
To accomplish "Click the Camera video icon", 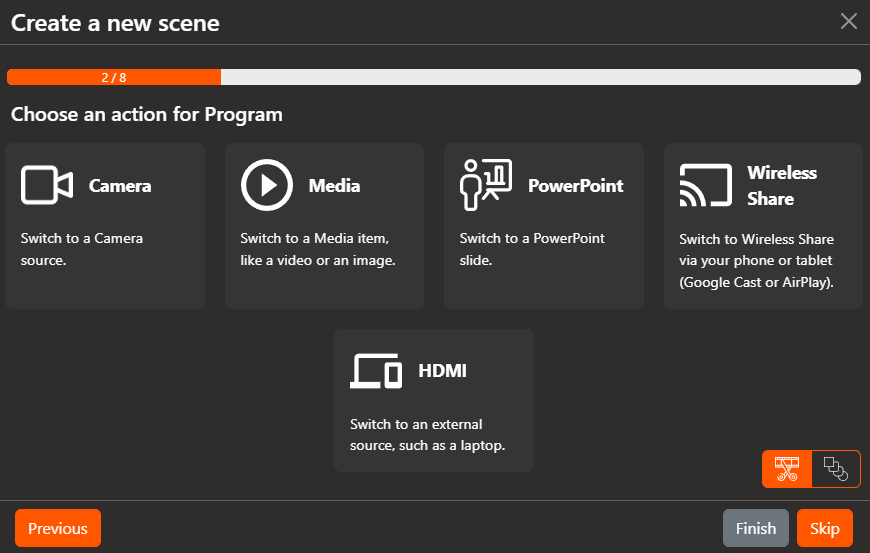I will 47,185.
